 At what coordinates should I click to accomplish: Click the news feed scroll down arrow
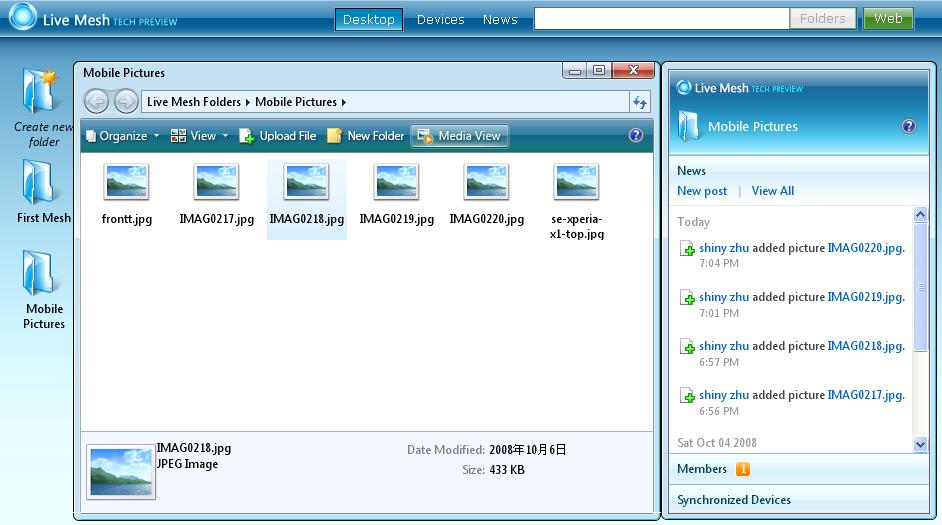[920, 445]
